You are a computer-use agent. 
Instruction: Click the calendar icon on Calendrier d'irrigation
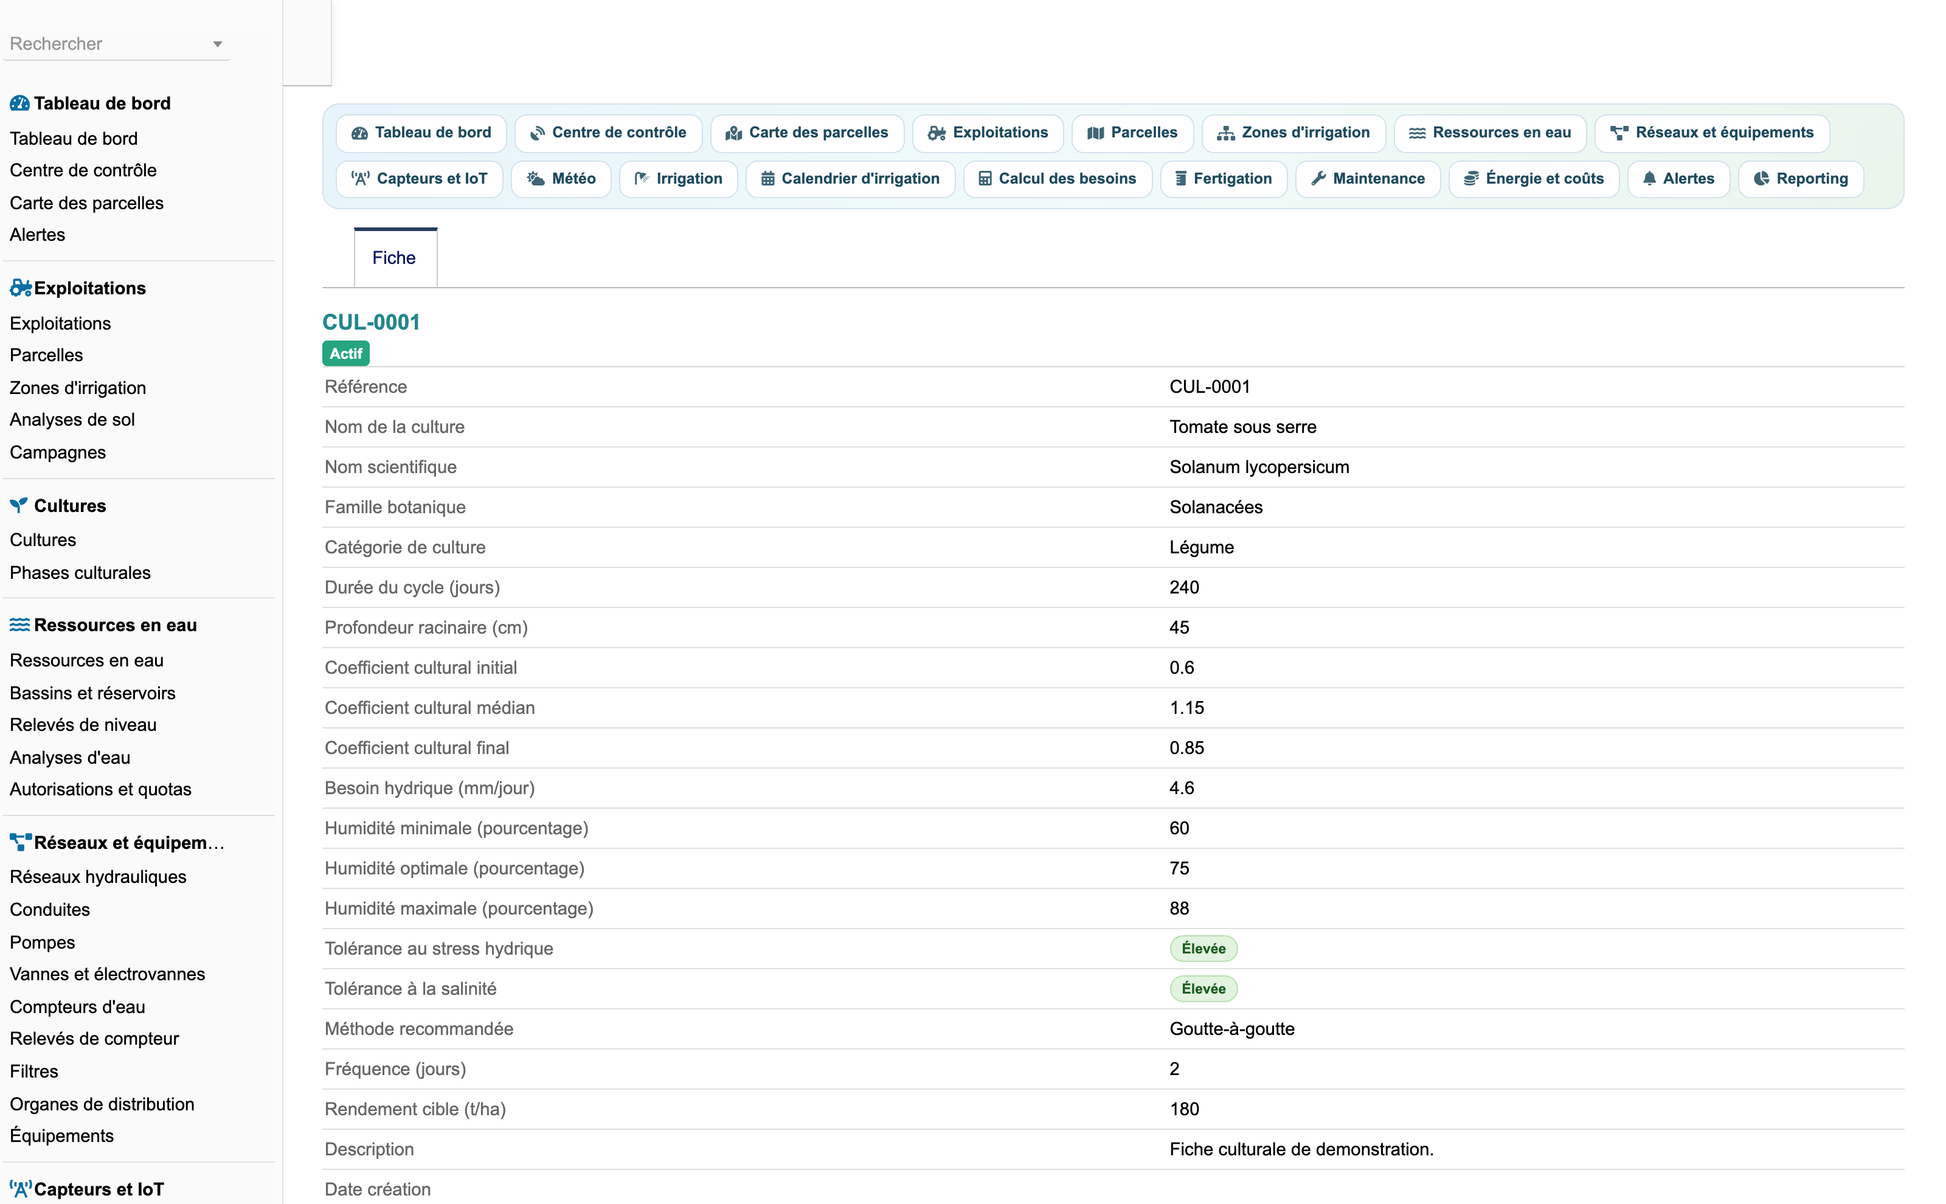point(768,179)
